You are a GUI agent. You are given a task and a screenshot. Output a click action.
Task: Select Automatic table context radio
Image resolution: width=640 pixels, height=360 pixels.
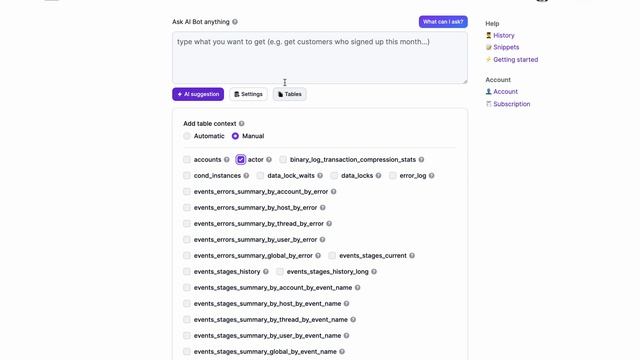pyautogui.click(x=187, y=136)
